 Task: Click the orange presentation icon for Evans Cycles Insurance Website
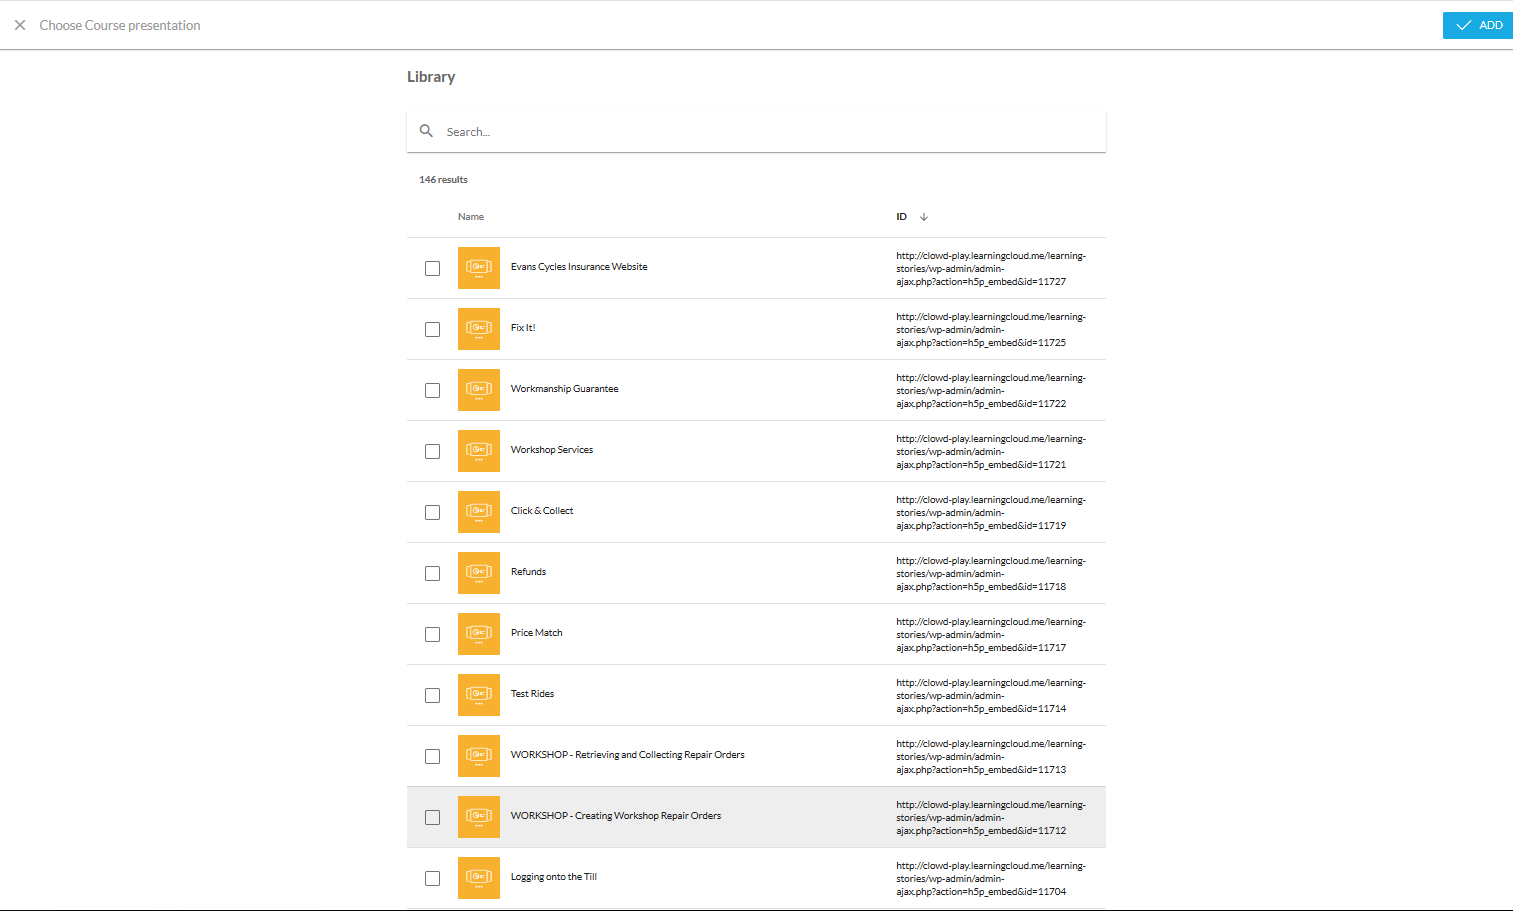[x=479, y=268]
